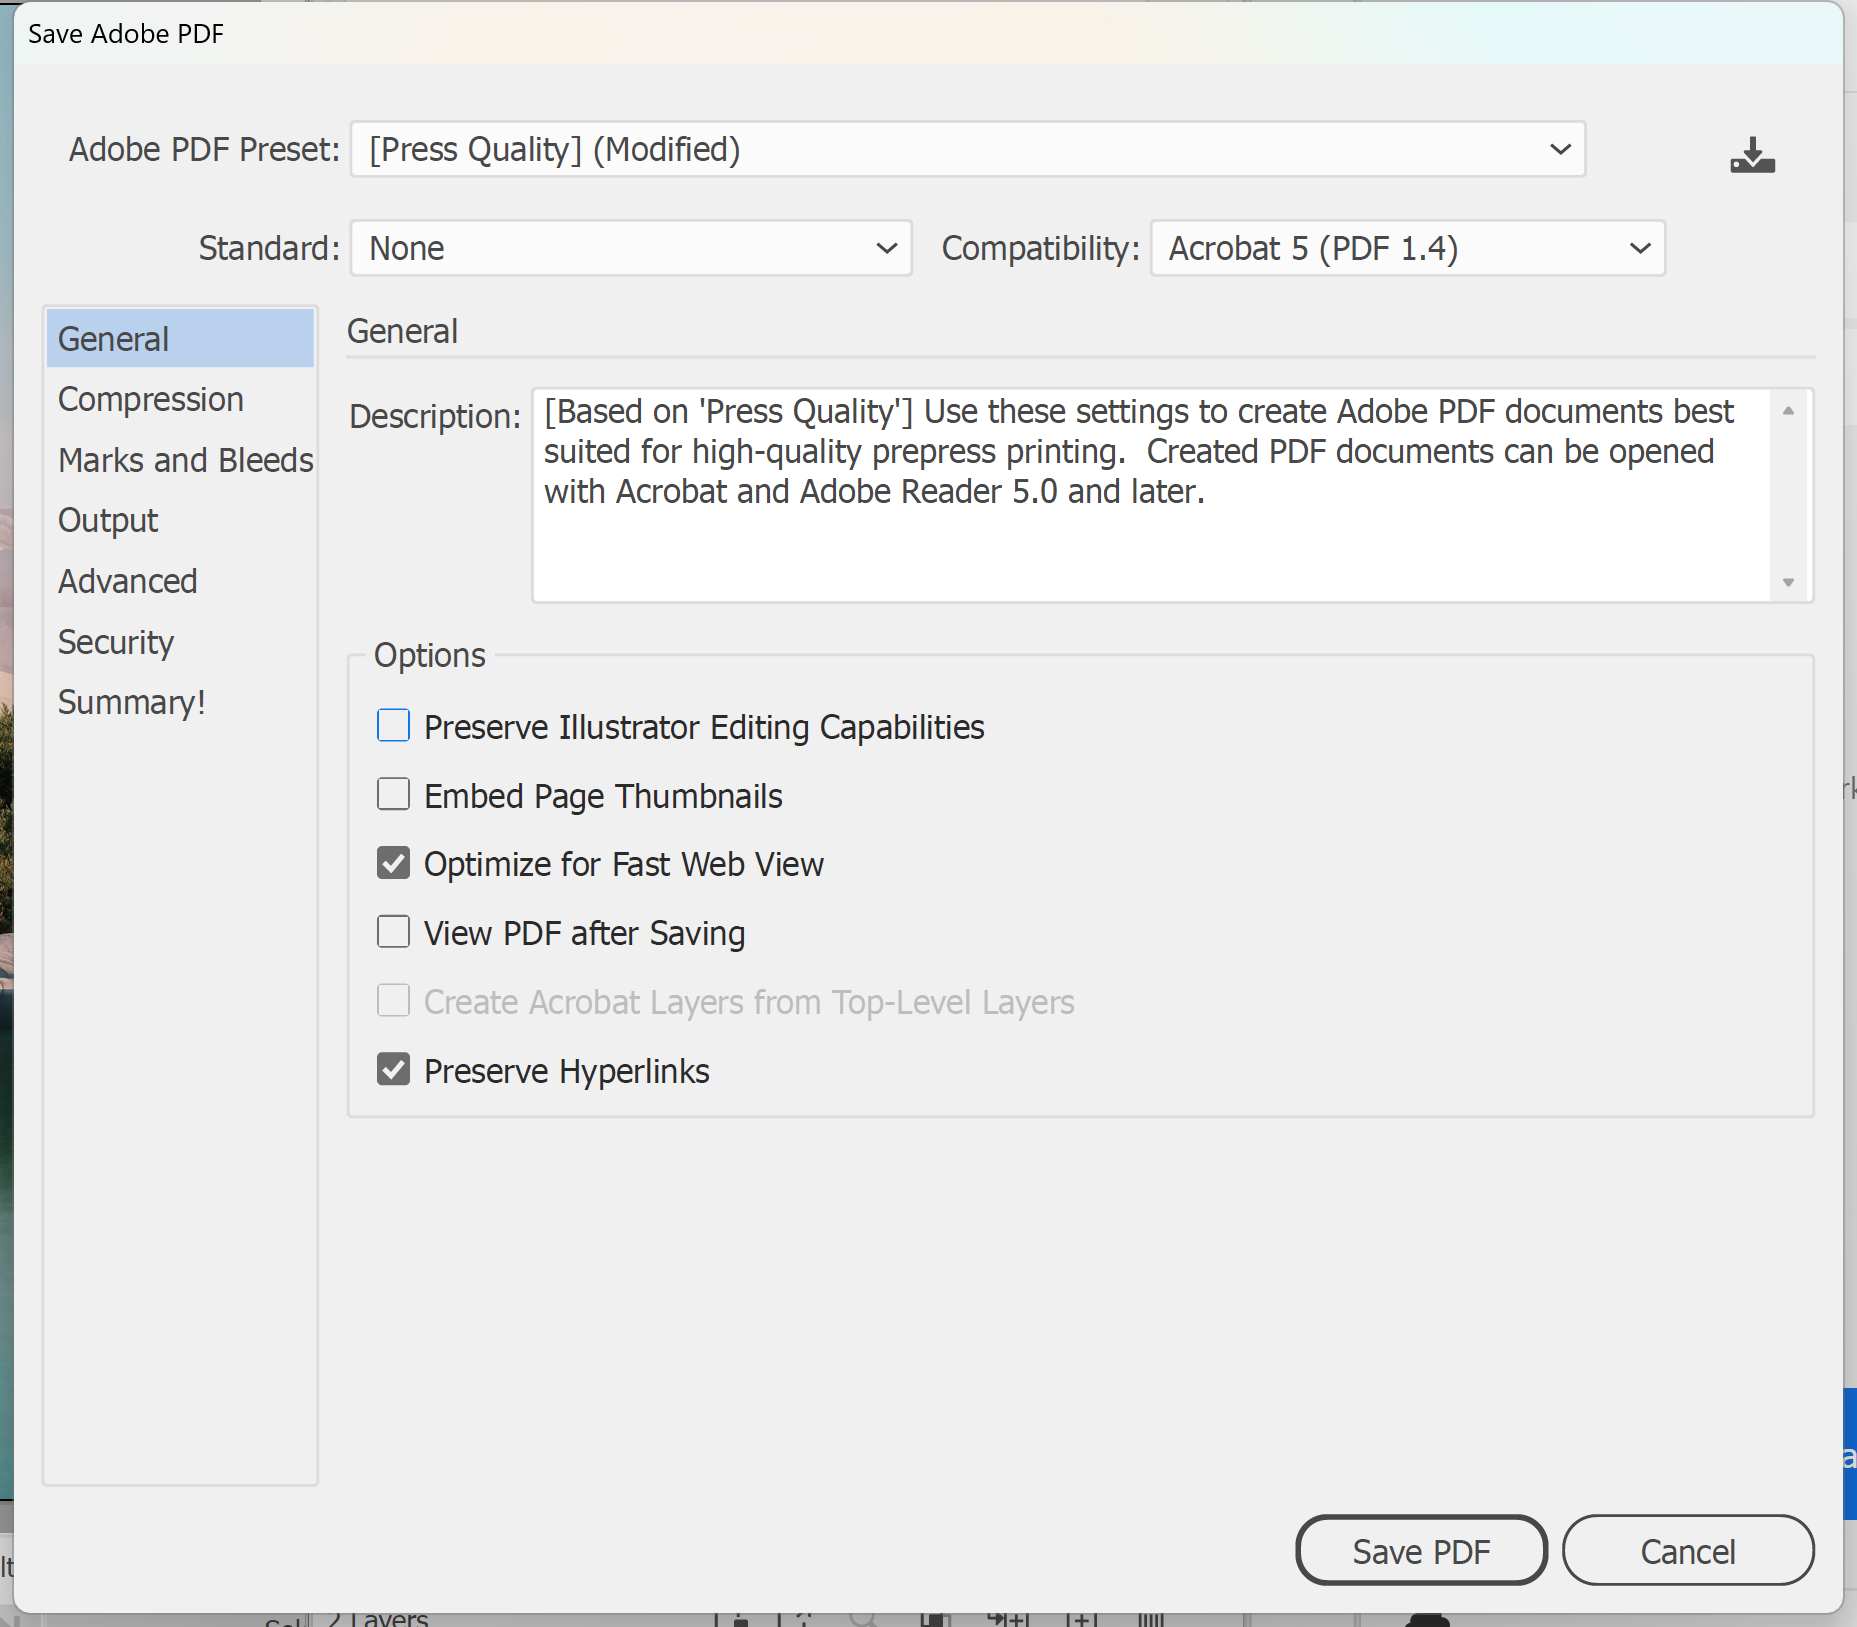Open the Compatibility dropdown
Image resolution: width=1857 pixels, height=1627 pixels.
click(x=1408, y=248)
